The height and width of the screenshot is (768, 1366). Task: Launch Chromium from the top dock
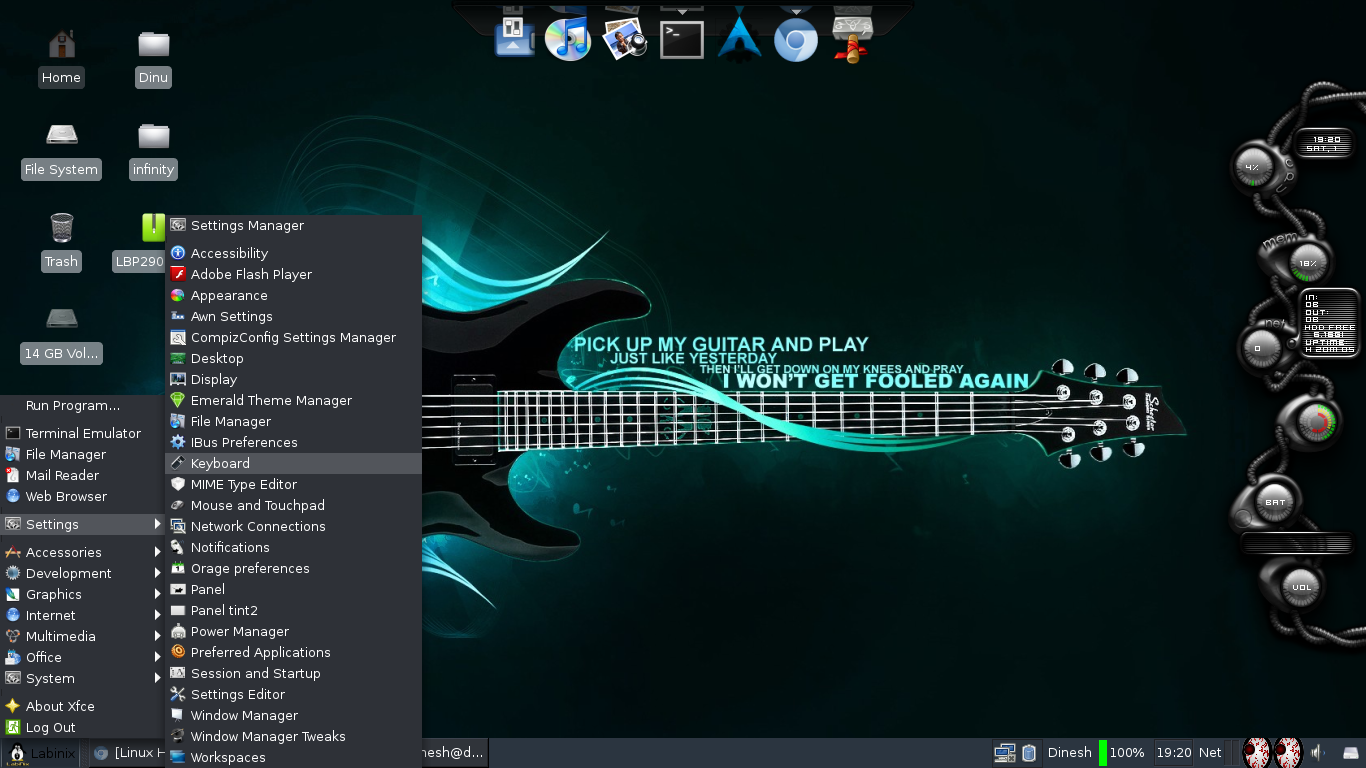pos(796,41)
